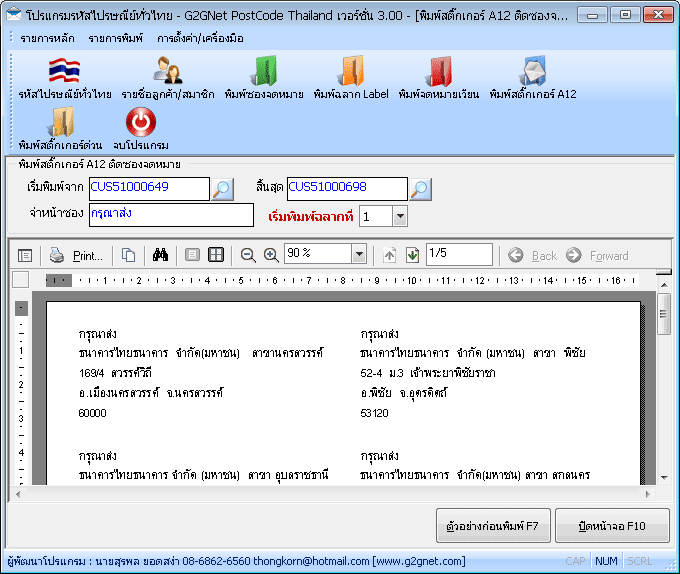Click NUM indicator in status bar
The image size is (680, 574).
click(606, 561)
